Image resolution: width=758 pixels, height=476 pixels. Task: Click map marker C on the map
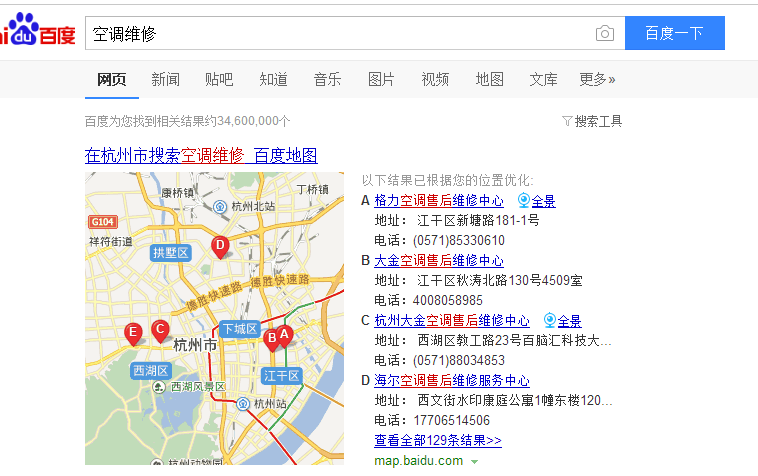(x=159, y=328)
